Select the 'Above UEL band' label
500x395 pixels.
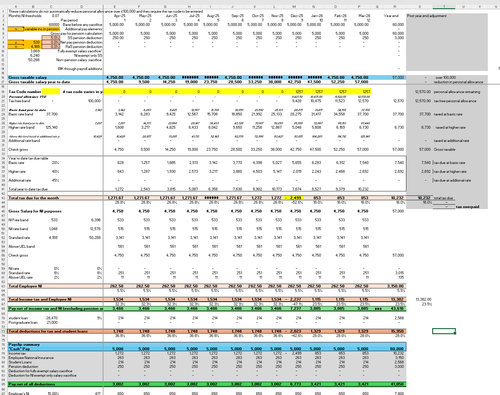point(22,246)
